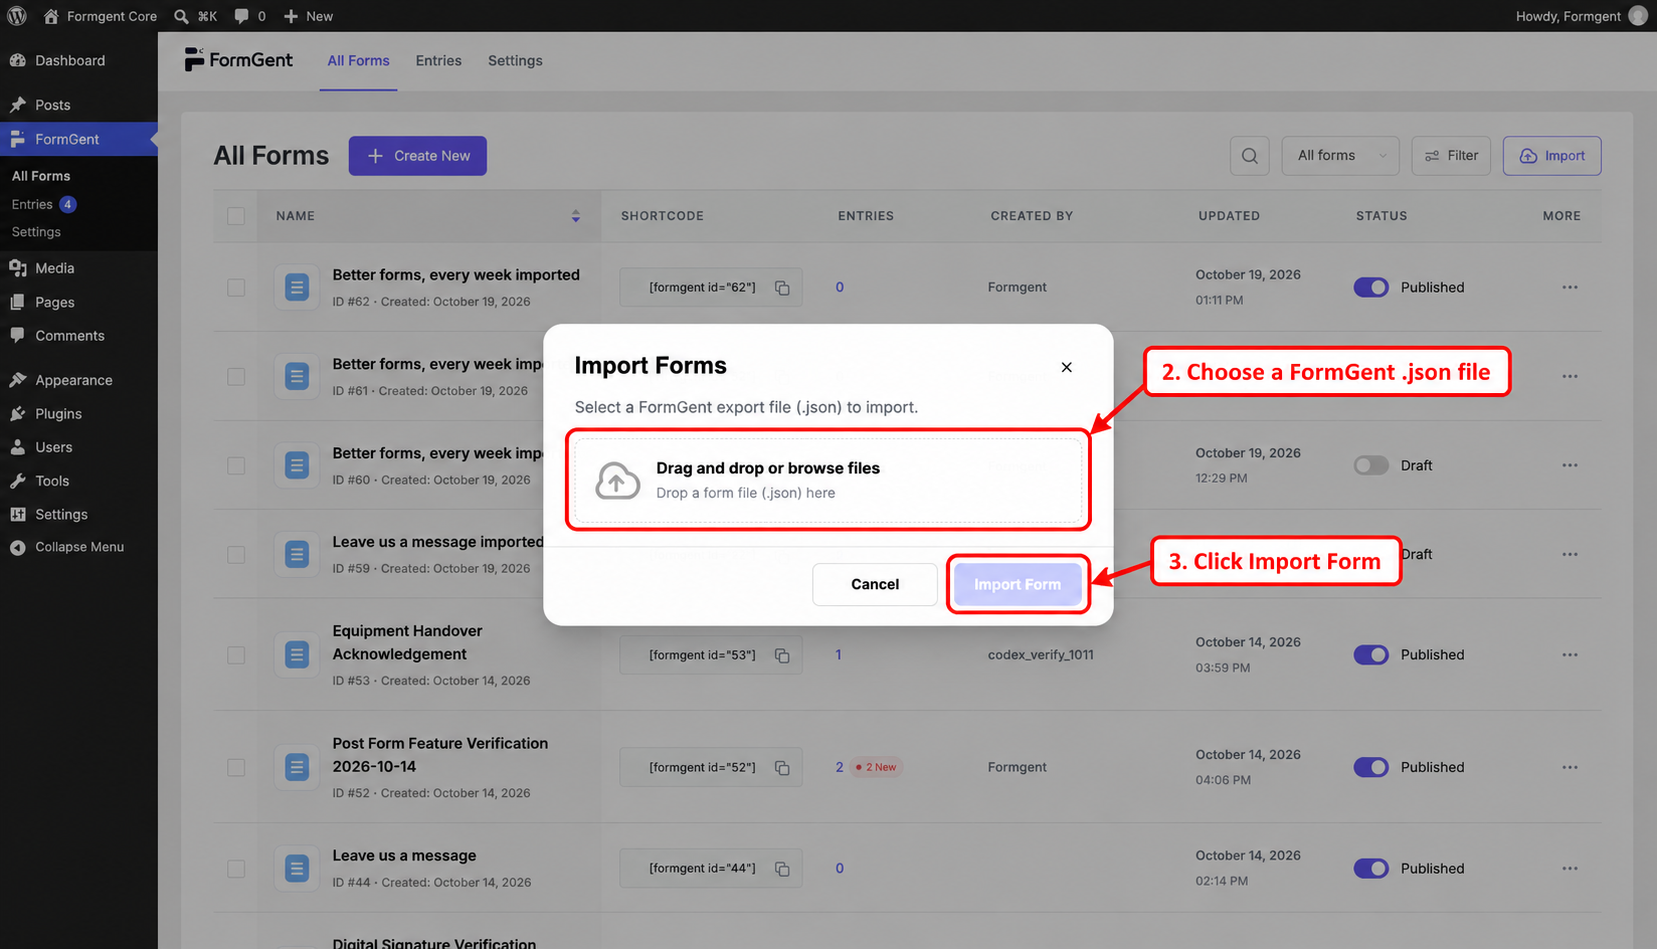Open the Dashboard sidebar item
The height and width of the screenshot is (949, 1657).
click(x=79, y=60)
